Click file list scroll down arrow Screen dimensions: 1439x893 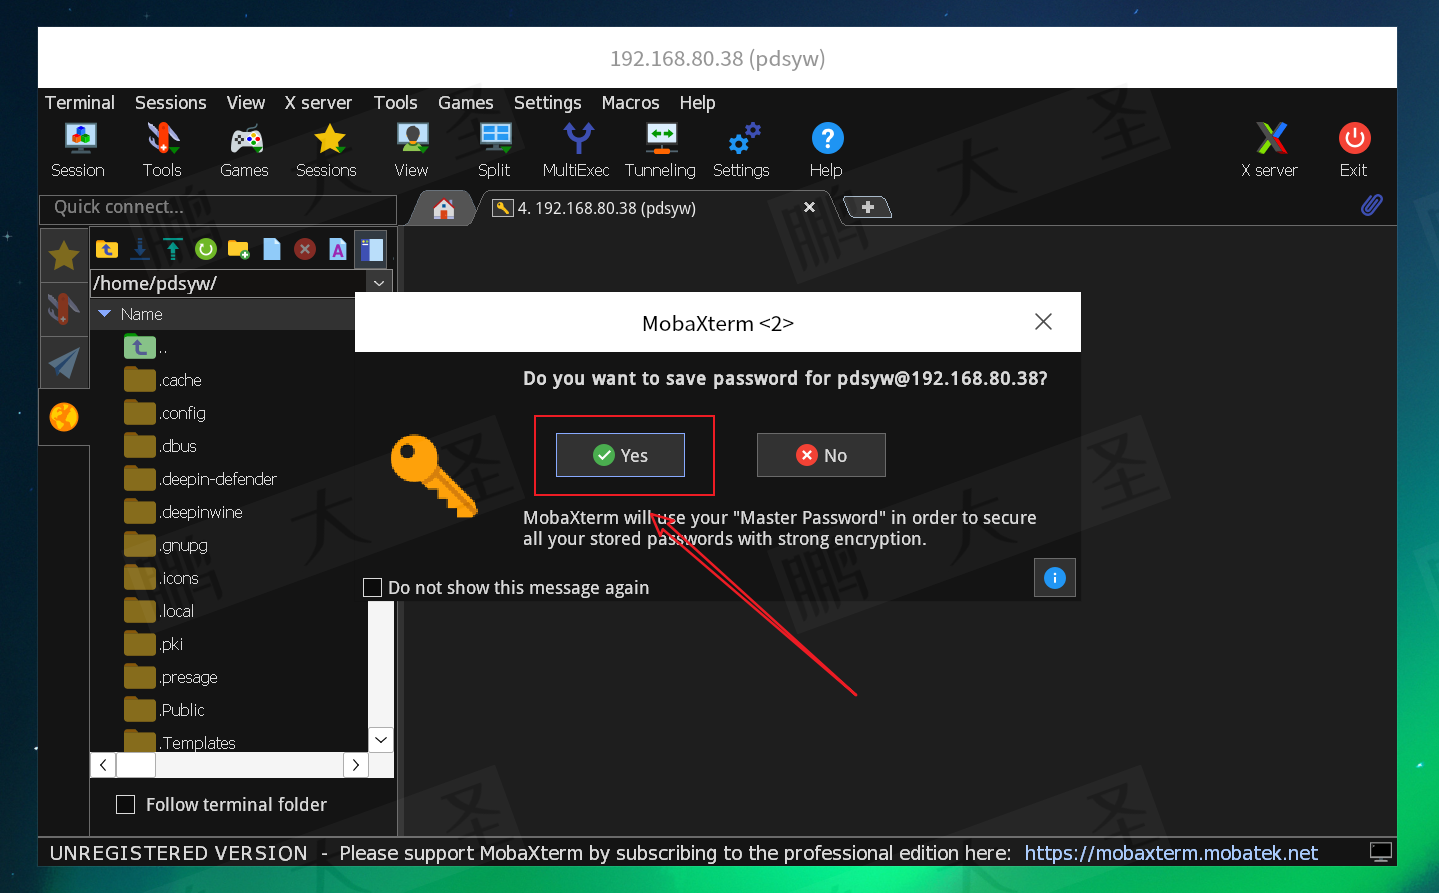pyautogui.click(x=381, y=740)
